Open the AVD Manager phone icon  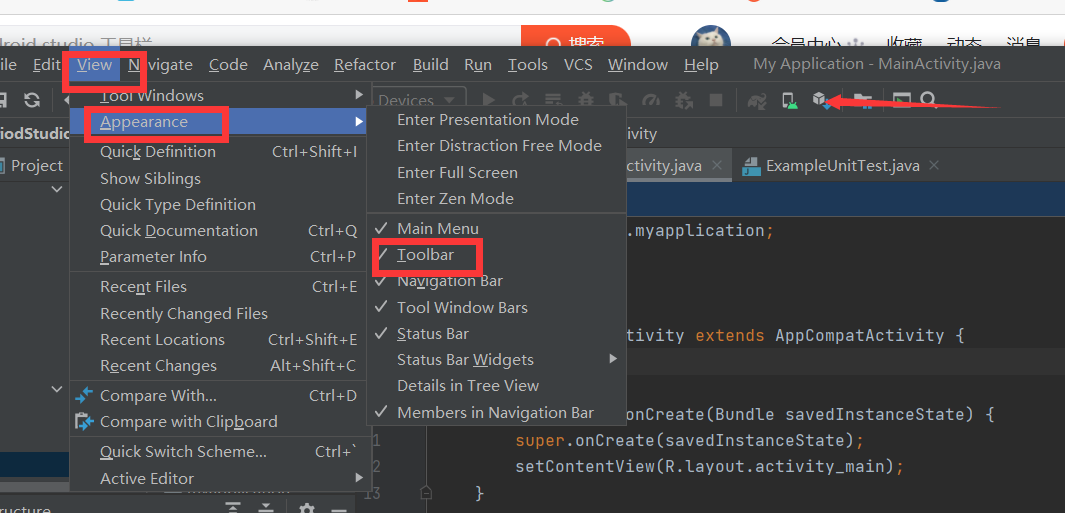789,101
